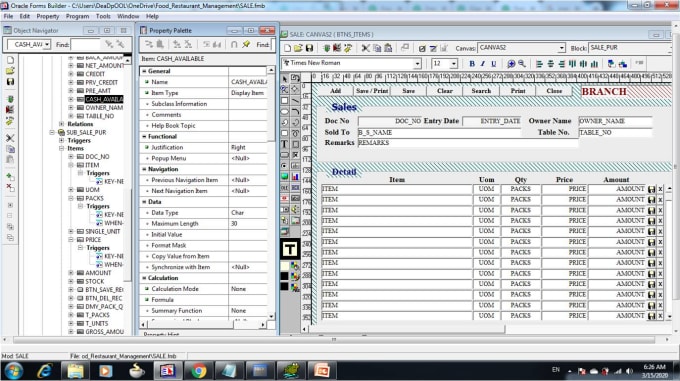
Task: Click the Send to Back icon
Action: [623, 64]
